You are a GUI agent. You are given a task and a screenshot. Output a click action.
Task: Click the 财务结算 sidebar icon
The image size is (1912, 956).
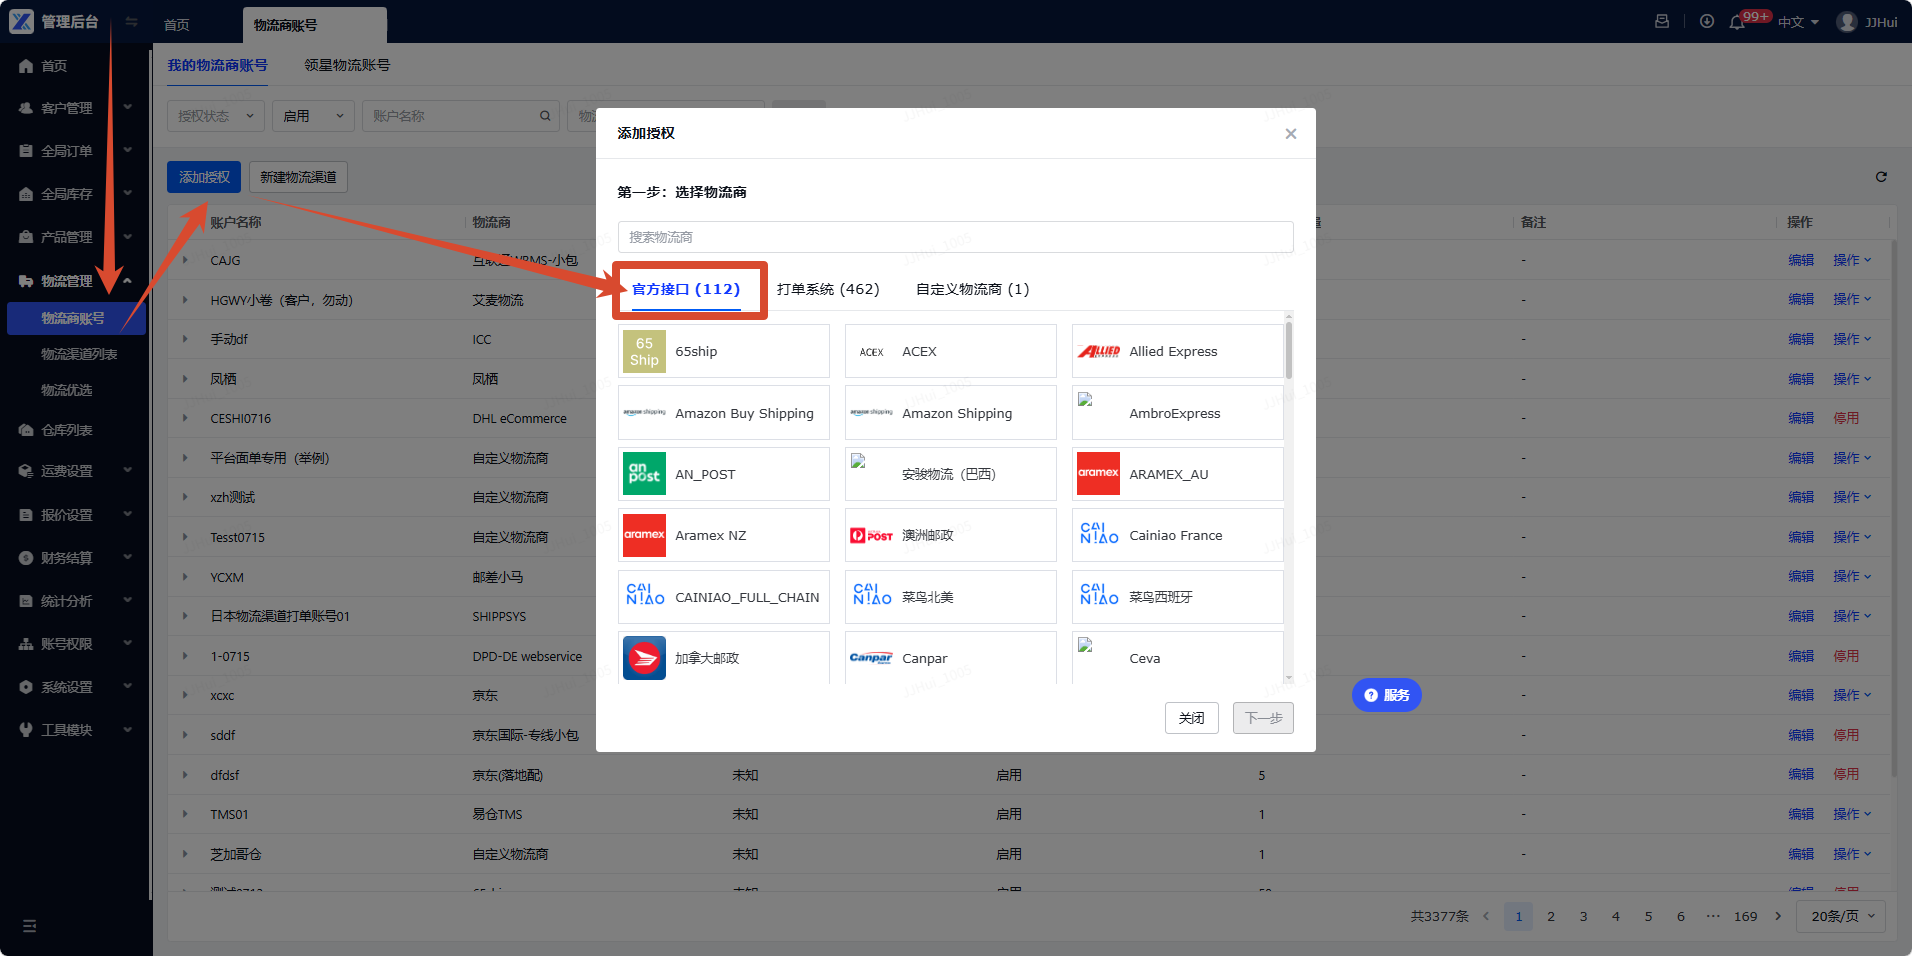pyautogui.click(x=26, y=558)
